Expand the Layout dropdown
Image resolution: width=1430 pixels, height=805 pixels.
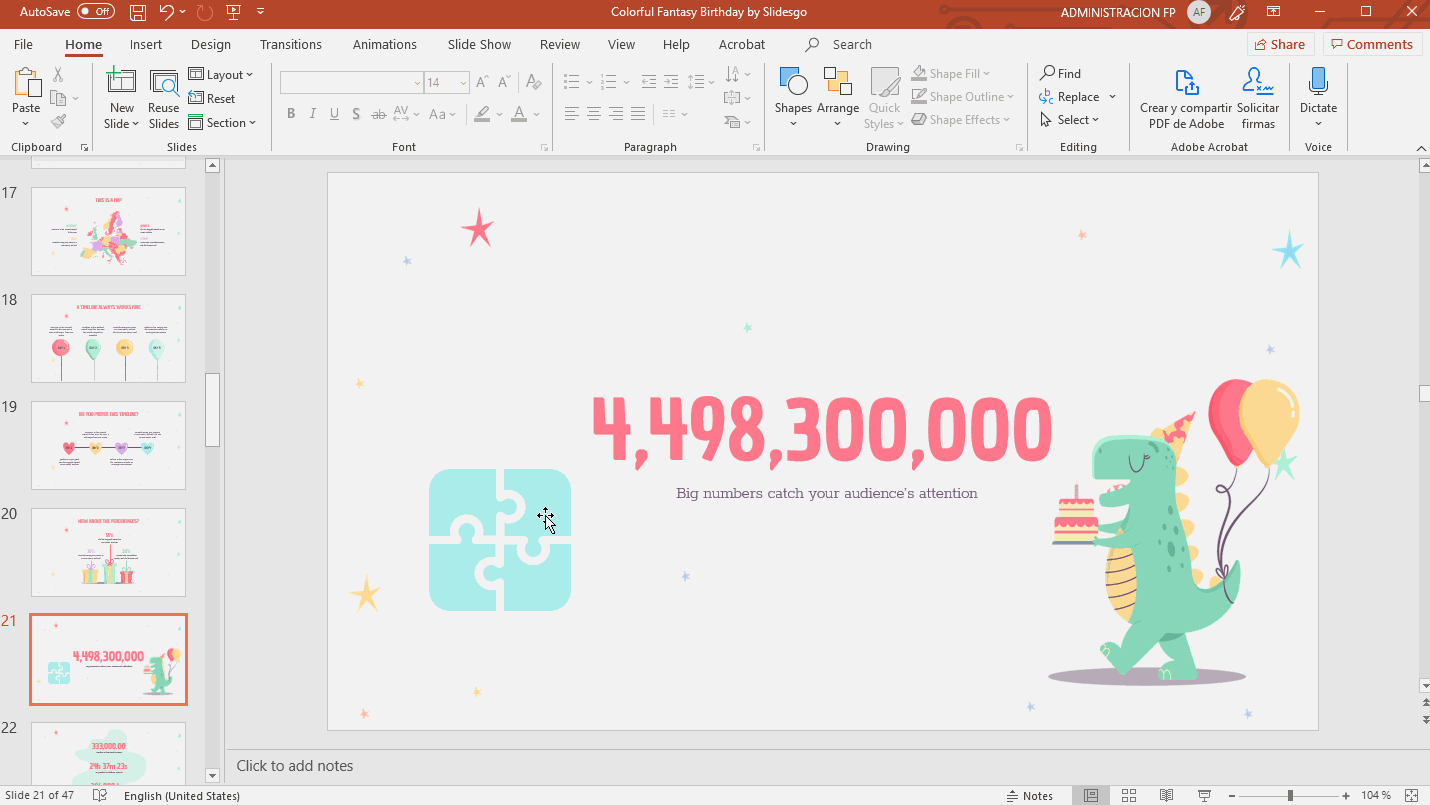click(x=222, y=75)
